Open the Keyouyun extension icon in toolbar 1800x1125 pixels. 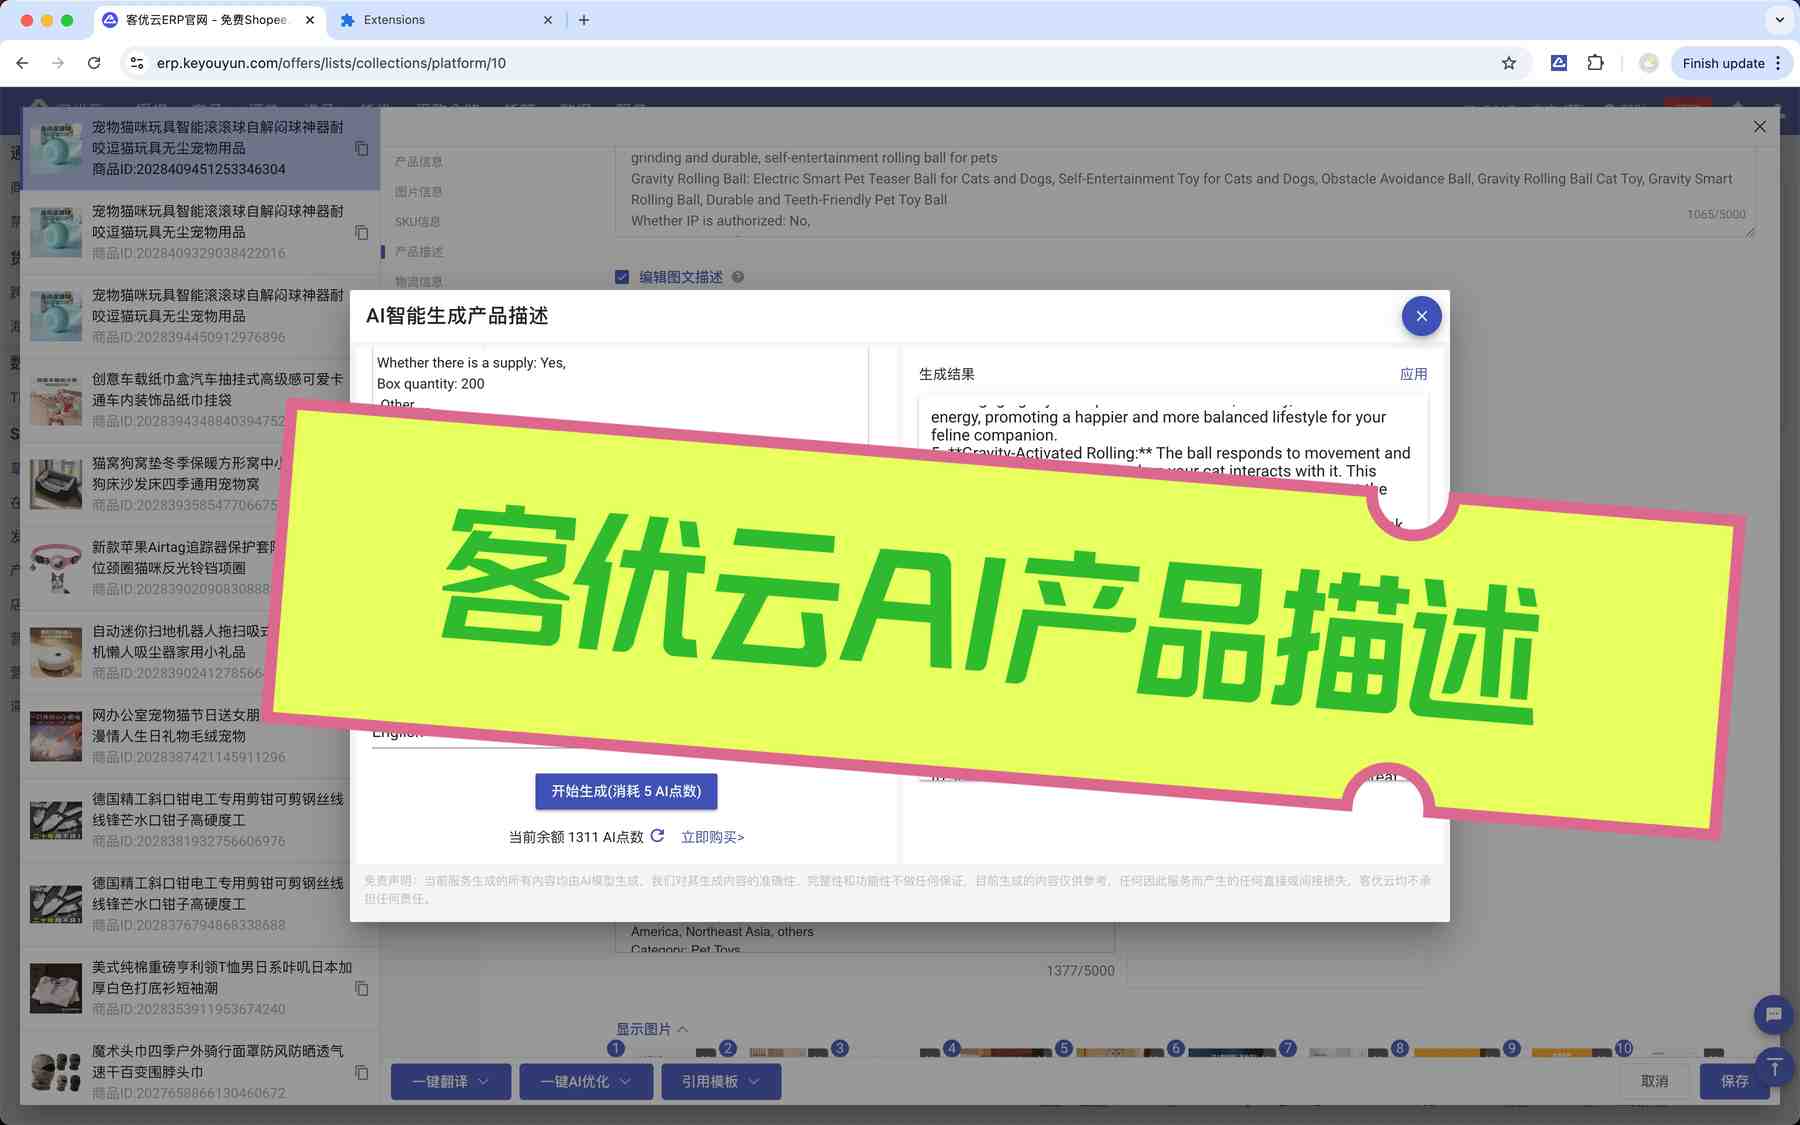1558,63
